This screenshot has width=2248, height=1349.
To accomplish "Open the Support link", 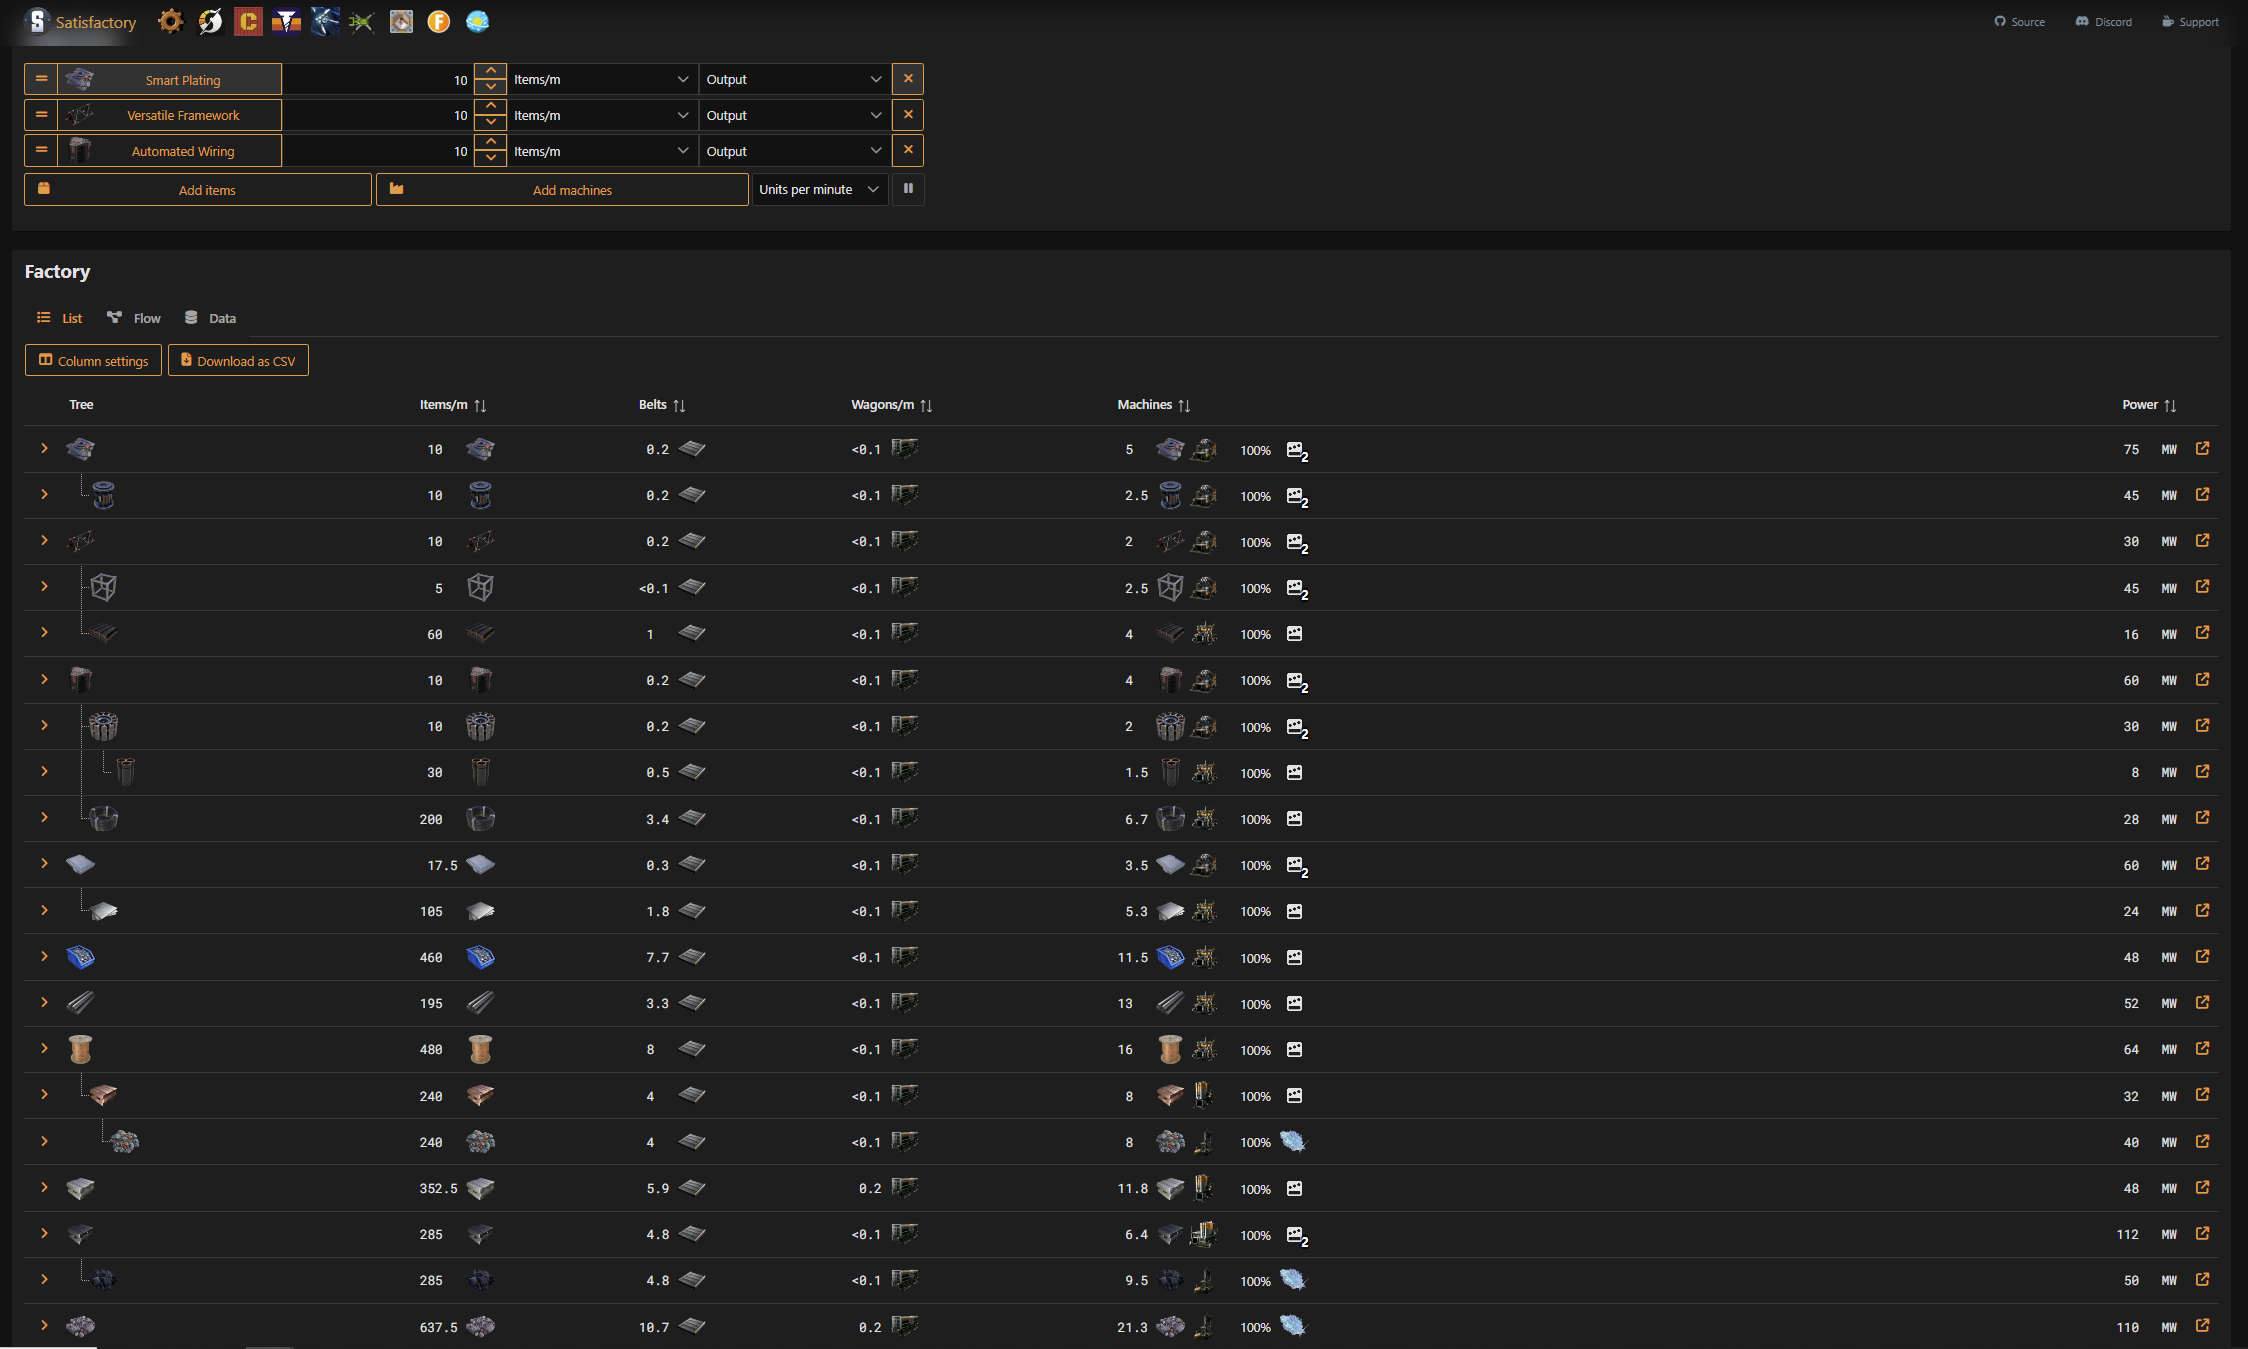I will coord(2190,21).
